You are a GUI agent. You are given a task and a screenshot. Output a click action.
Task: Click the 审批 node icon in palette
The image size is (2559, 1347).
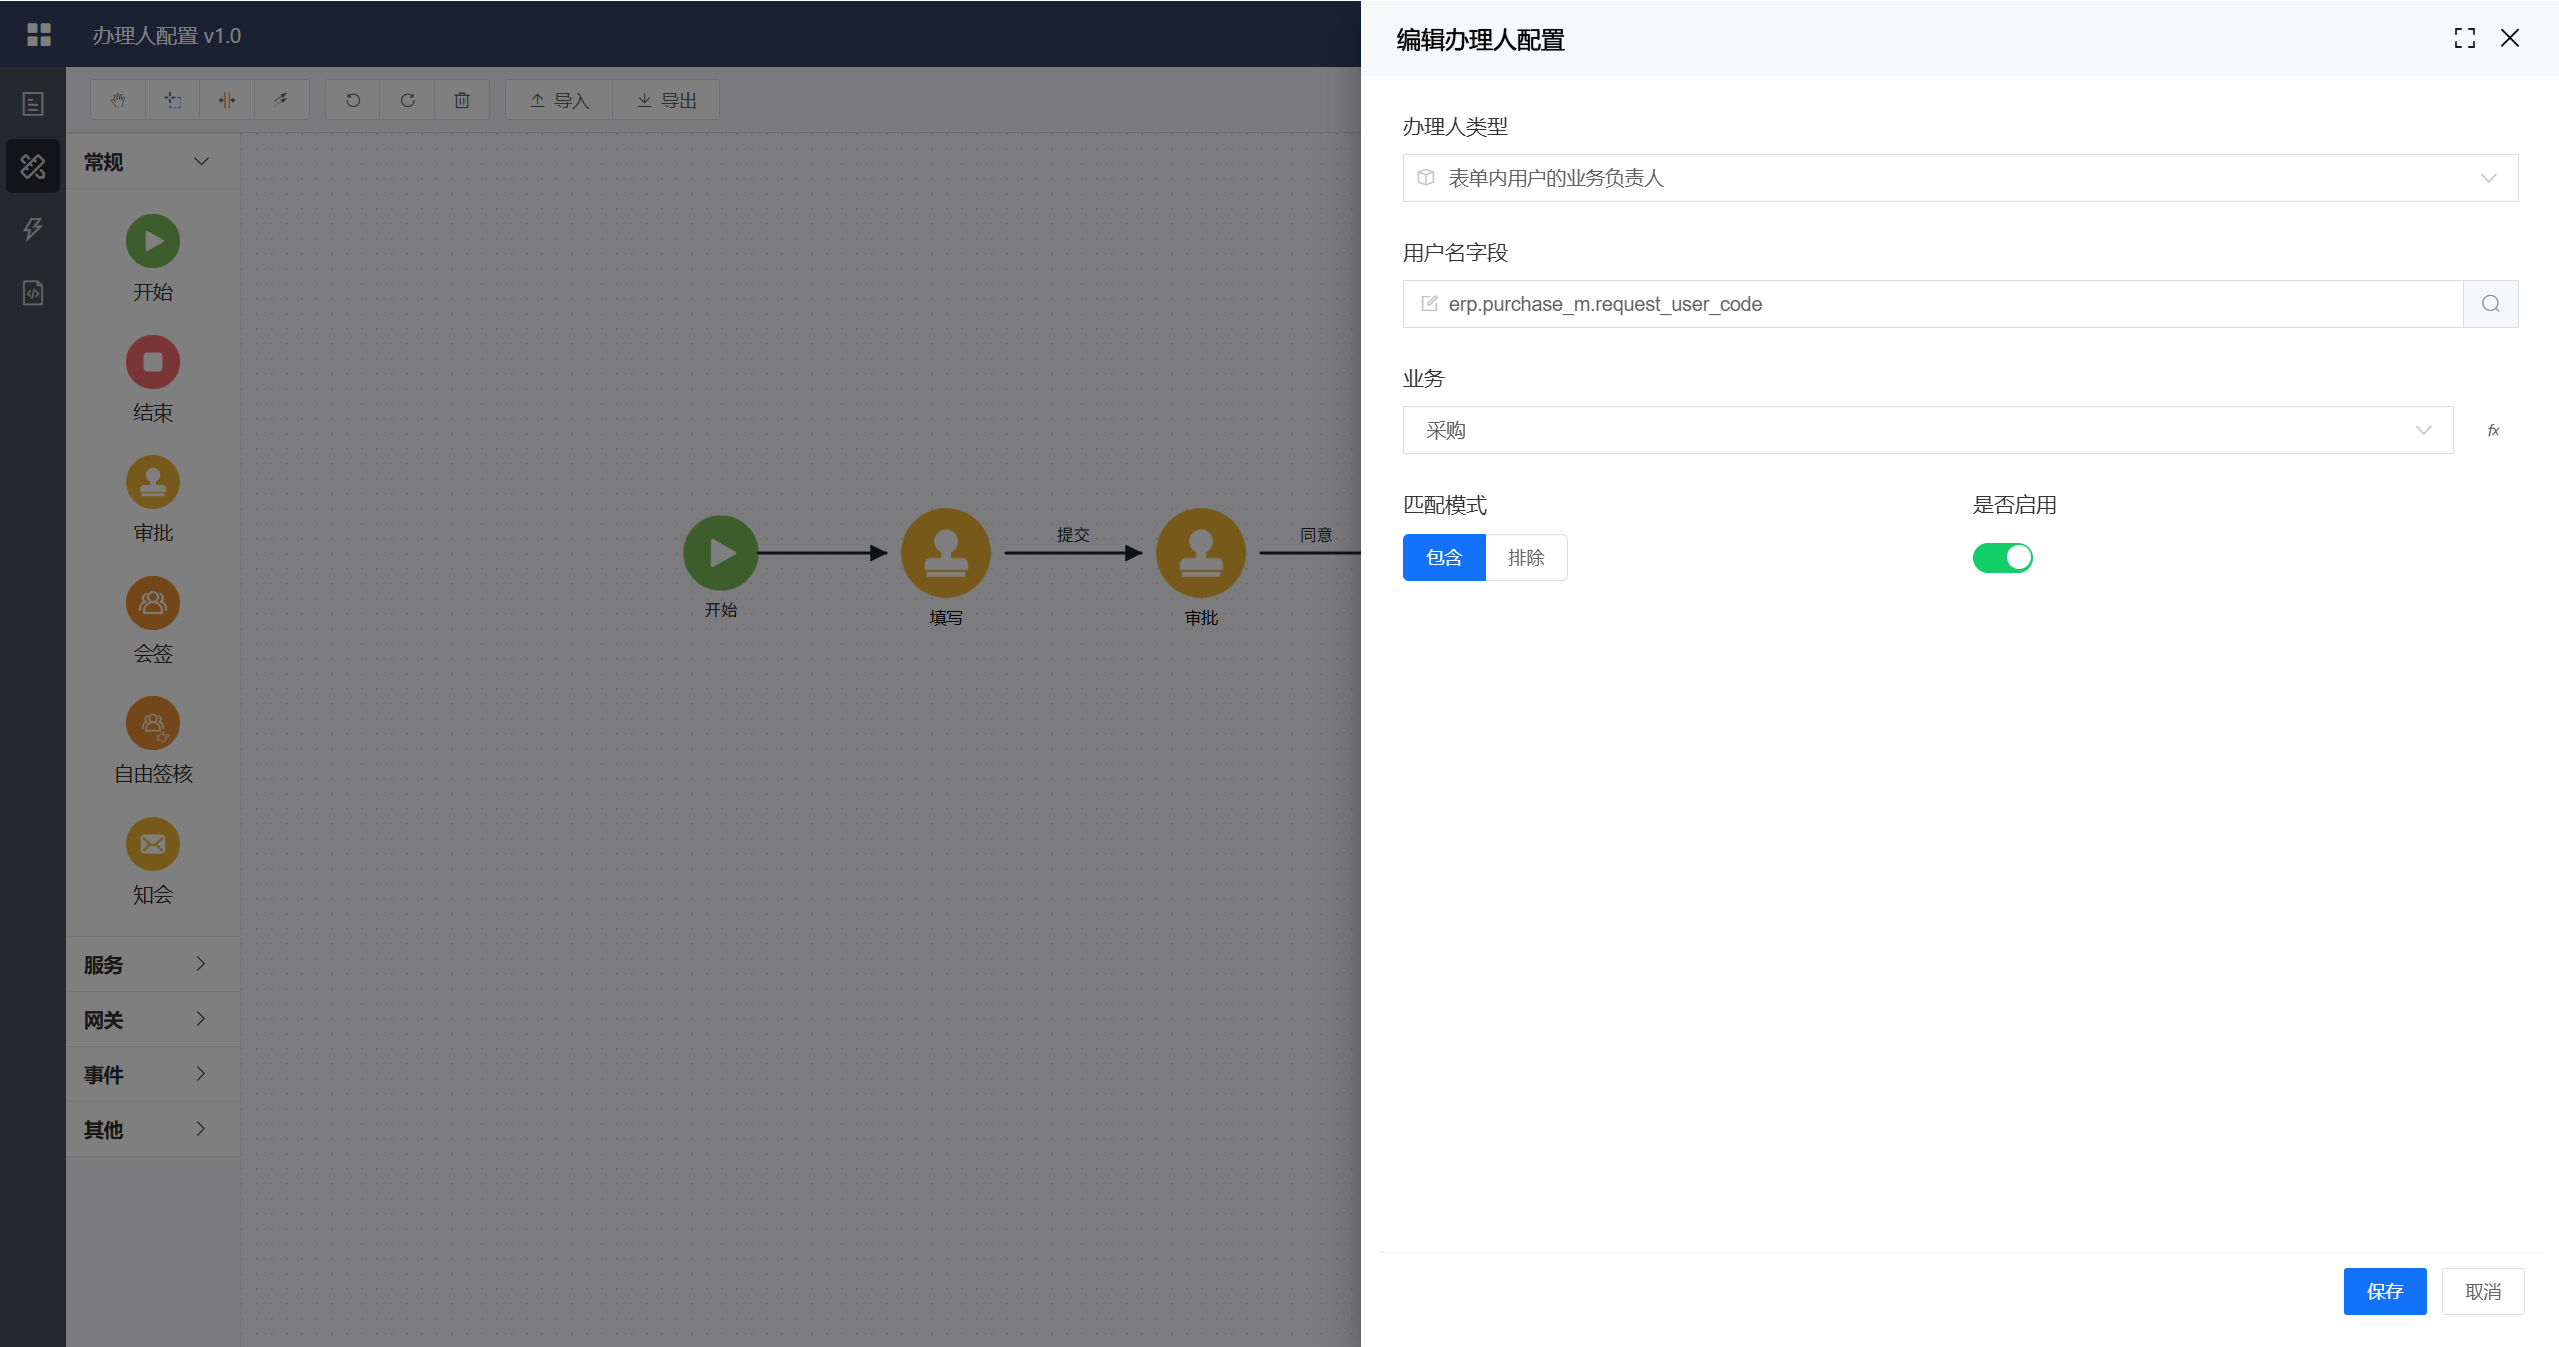tap(153, 482)
